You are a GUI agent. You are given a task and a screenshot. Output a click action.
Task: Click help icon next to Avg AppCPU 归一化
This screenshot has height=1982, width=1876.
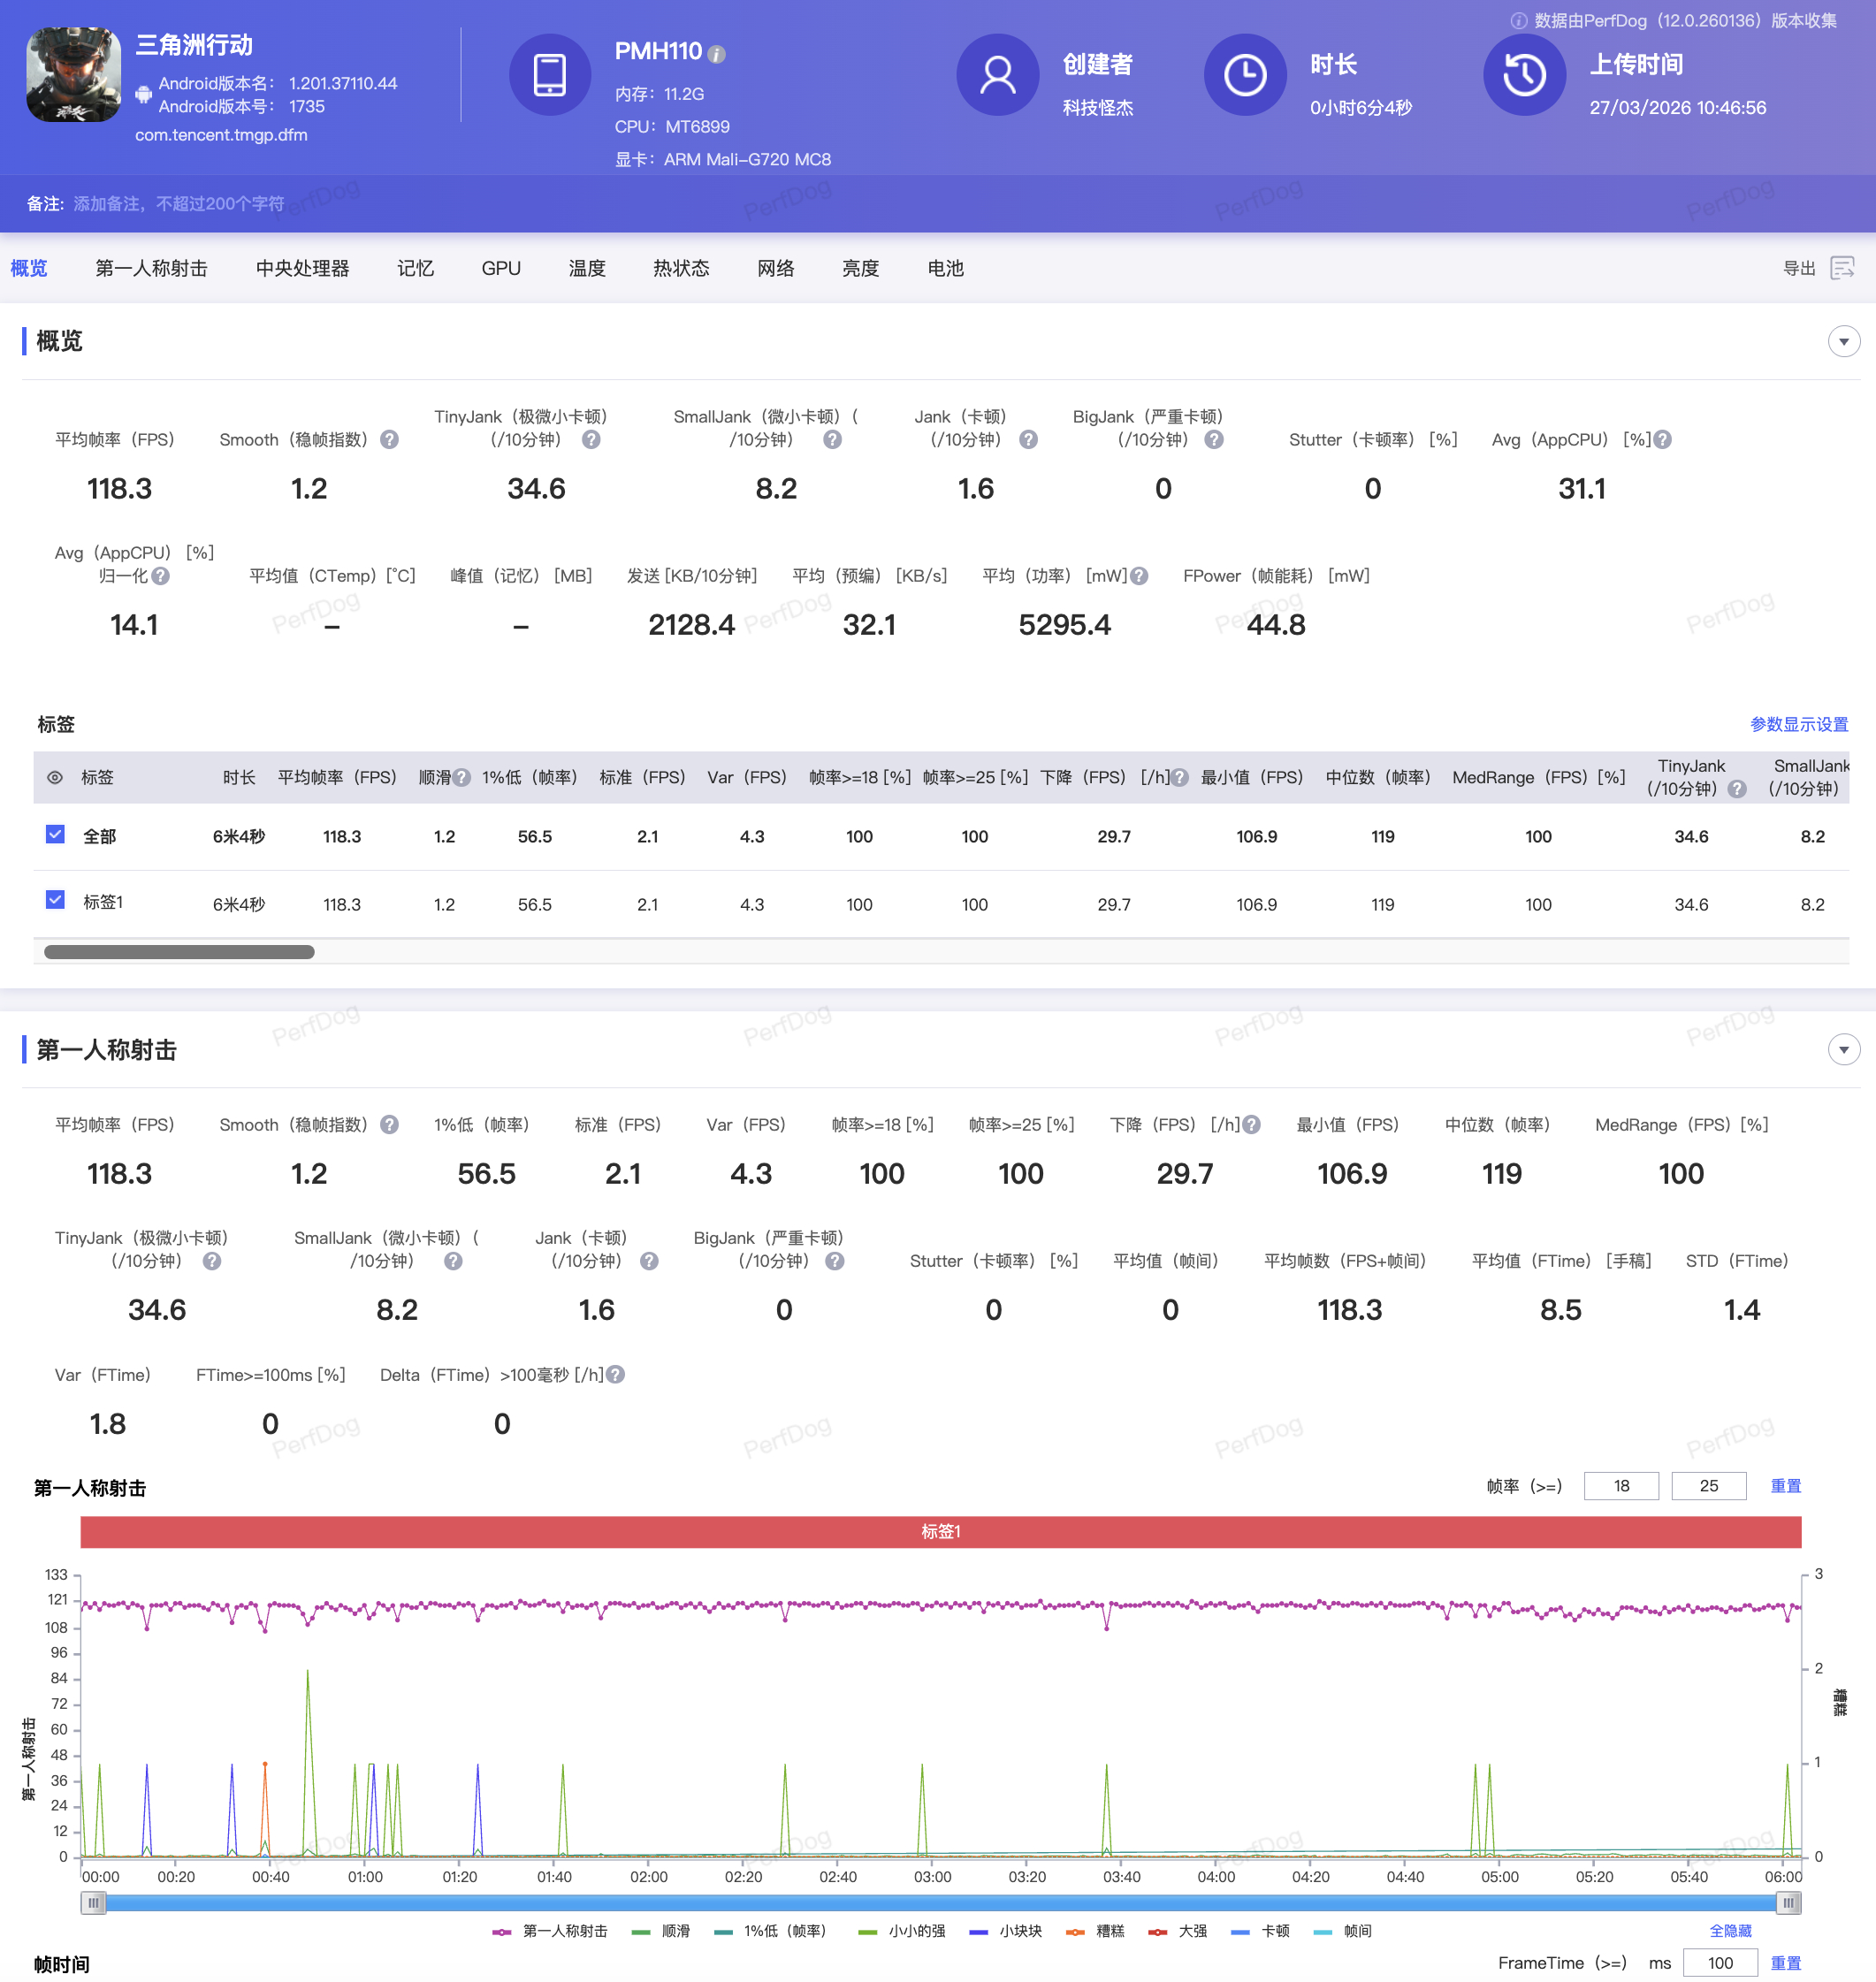click(x=161, y=576)
